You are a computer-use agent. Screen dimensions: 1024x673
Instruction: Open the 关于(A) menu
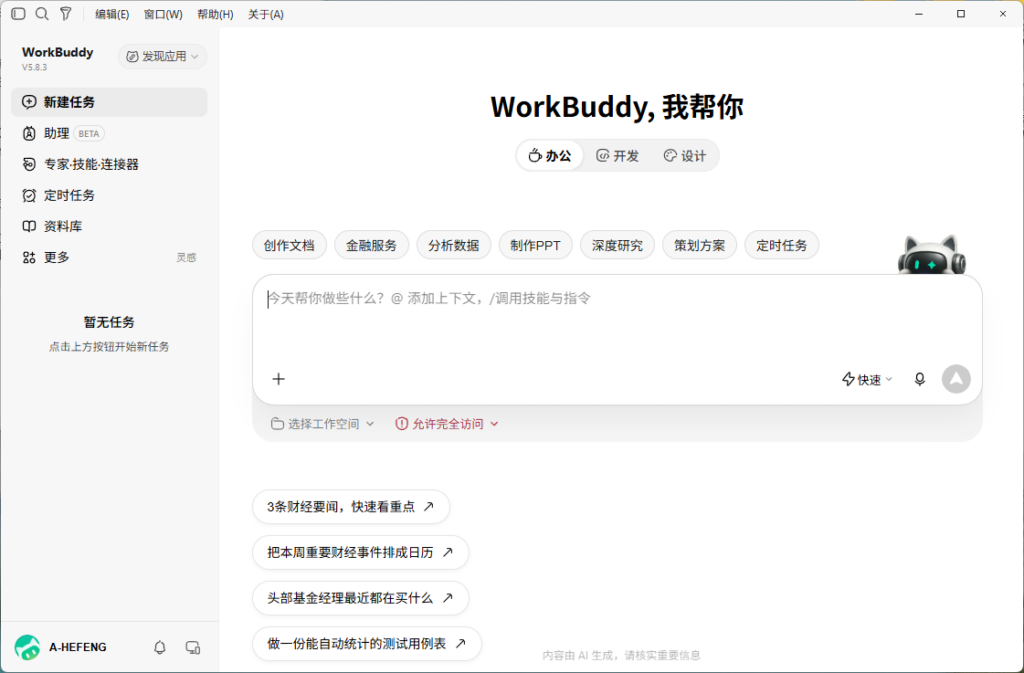pyautogui.click(x=266, y=14)
